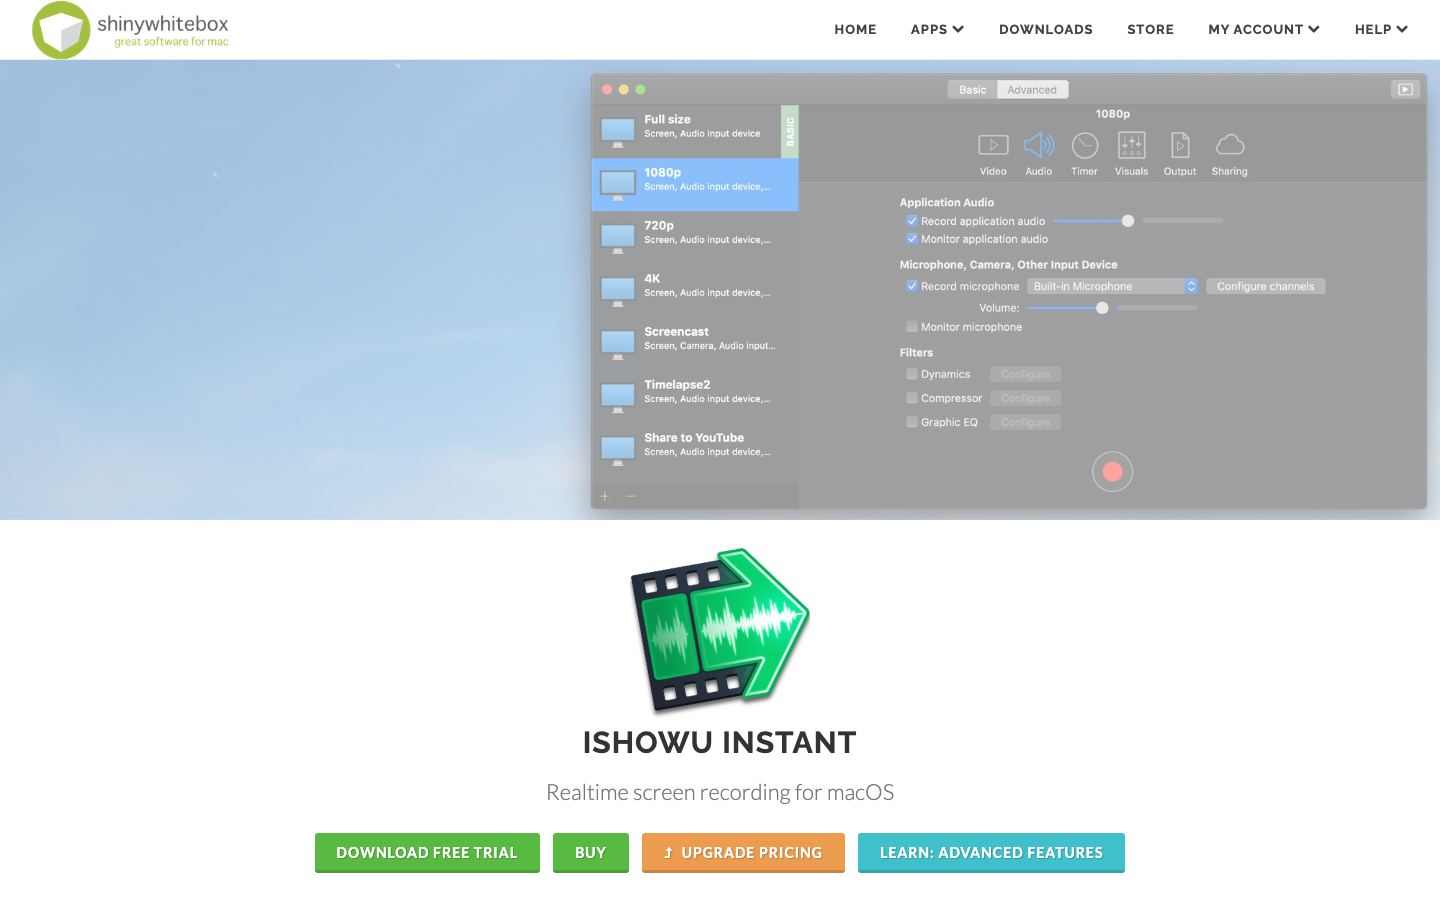
Task: Switch to the Advanced tab
Action: [x=1032, y=90]
